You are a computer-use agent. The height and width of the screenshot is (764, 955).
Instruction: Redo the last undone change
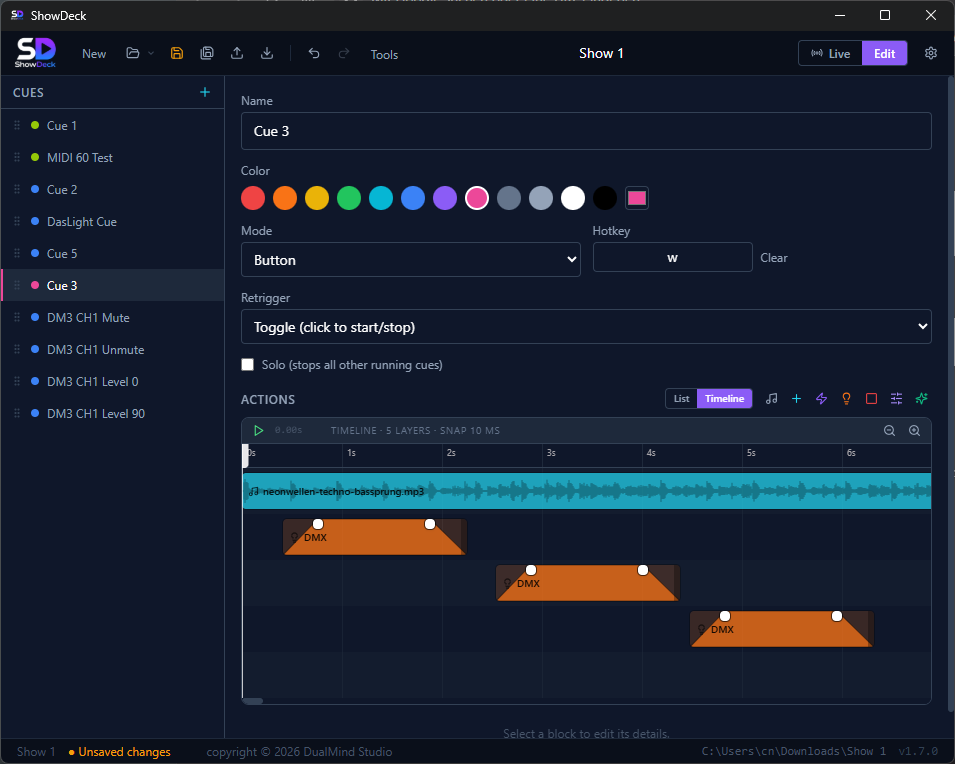[x=344, y=54]
